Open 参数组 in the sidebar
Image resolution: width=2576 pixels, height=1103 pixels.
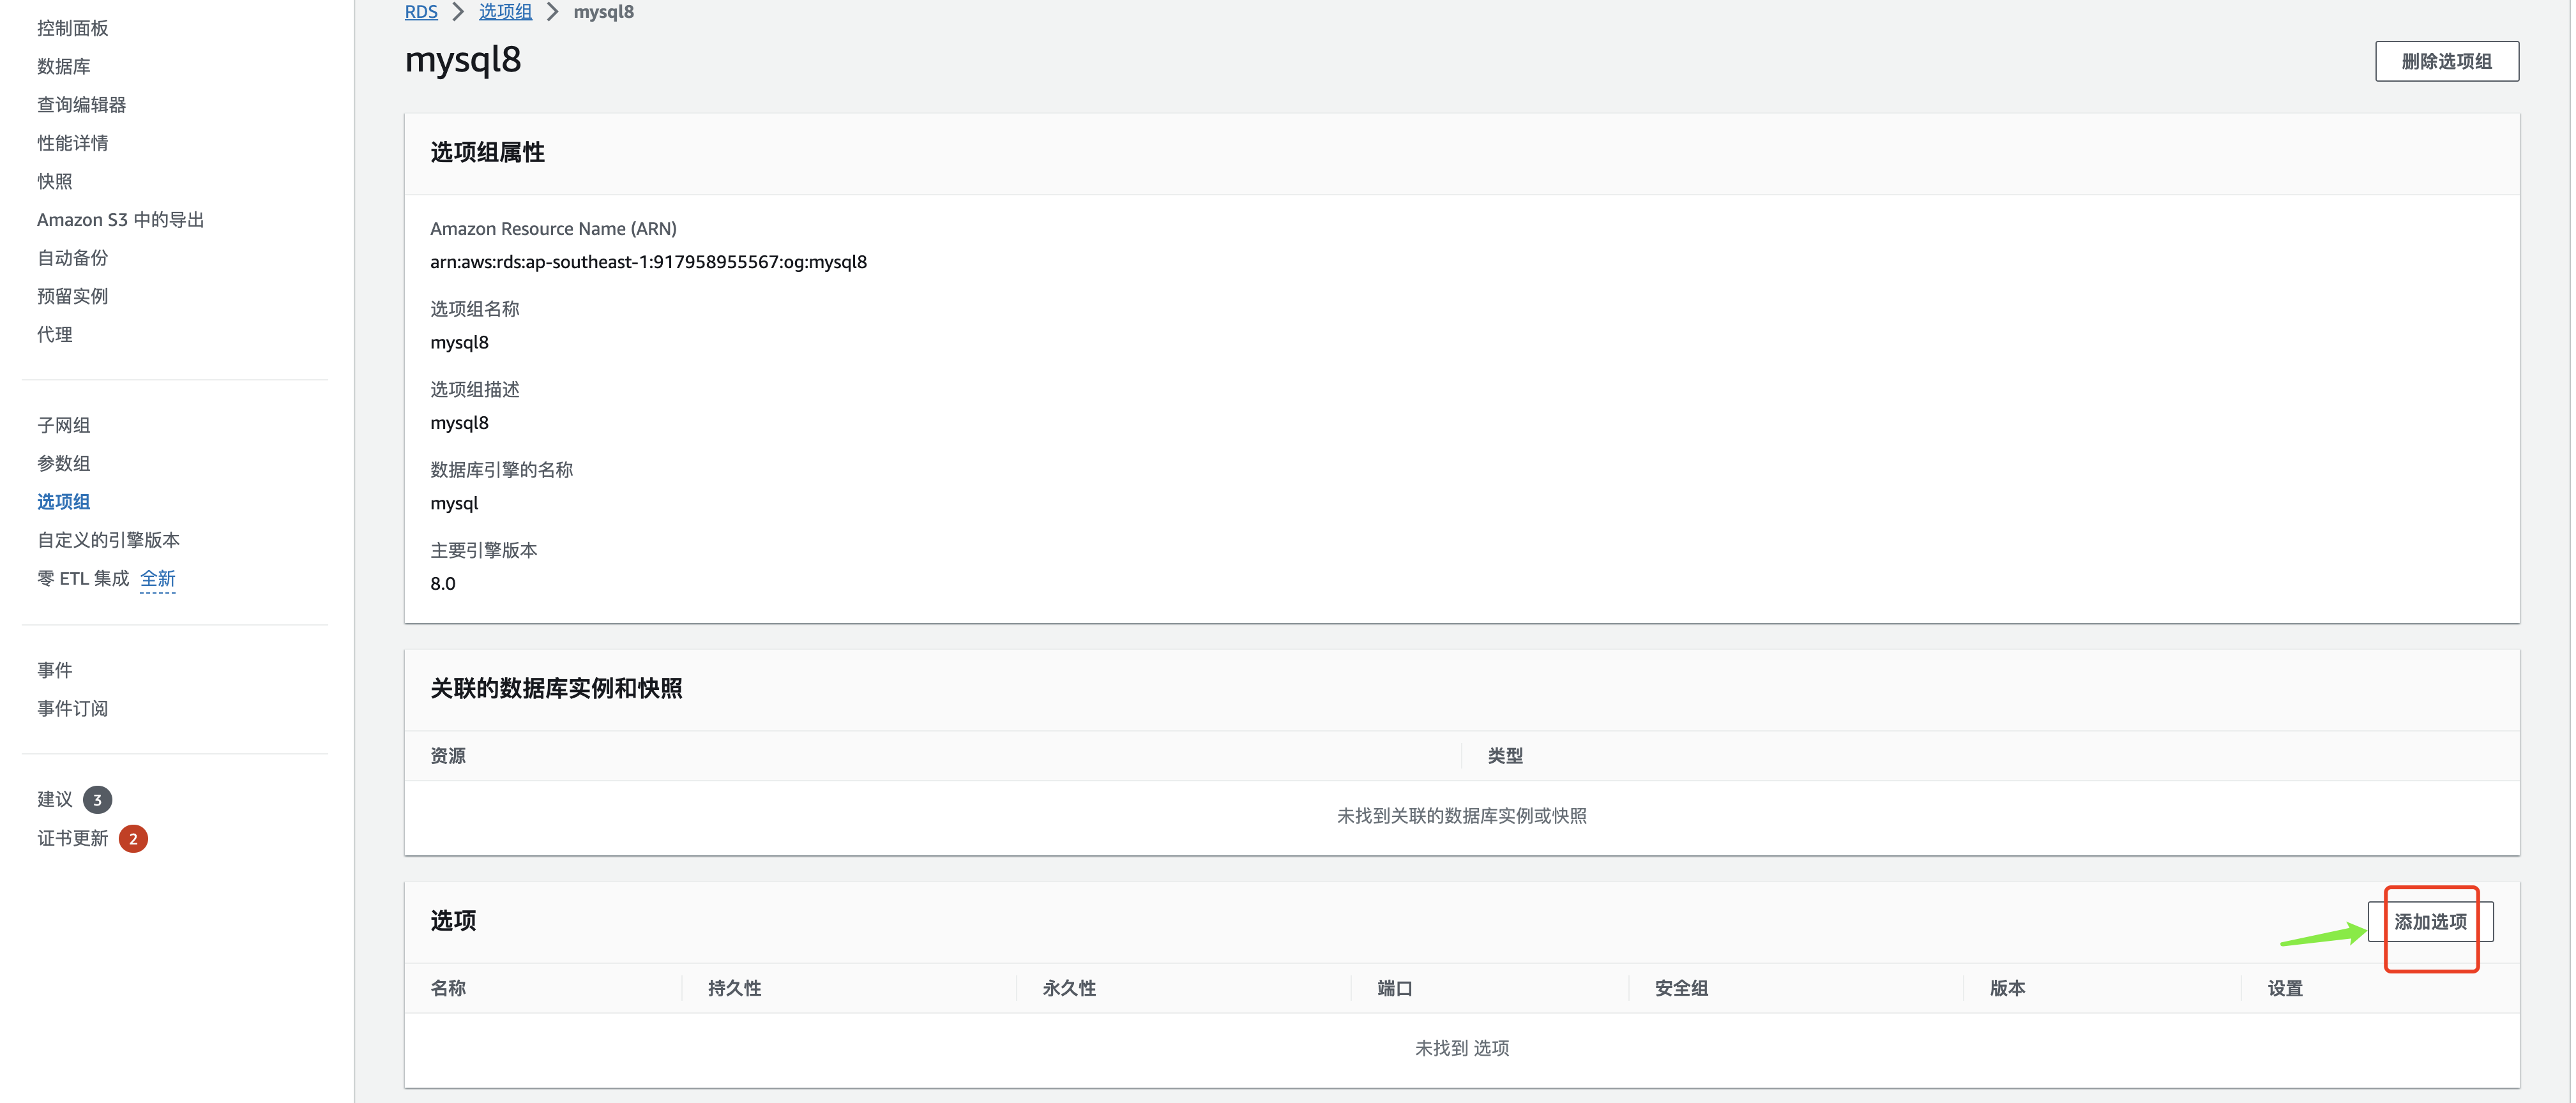[64, 463]
